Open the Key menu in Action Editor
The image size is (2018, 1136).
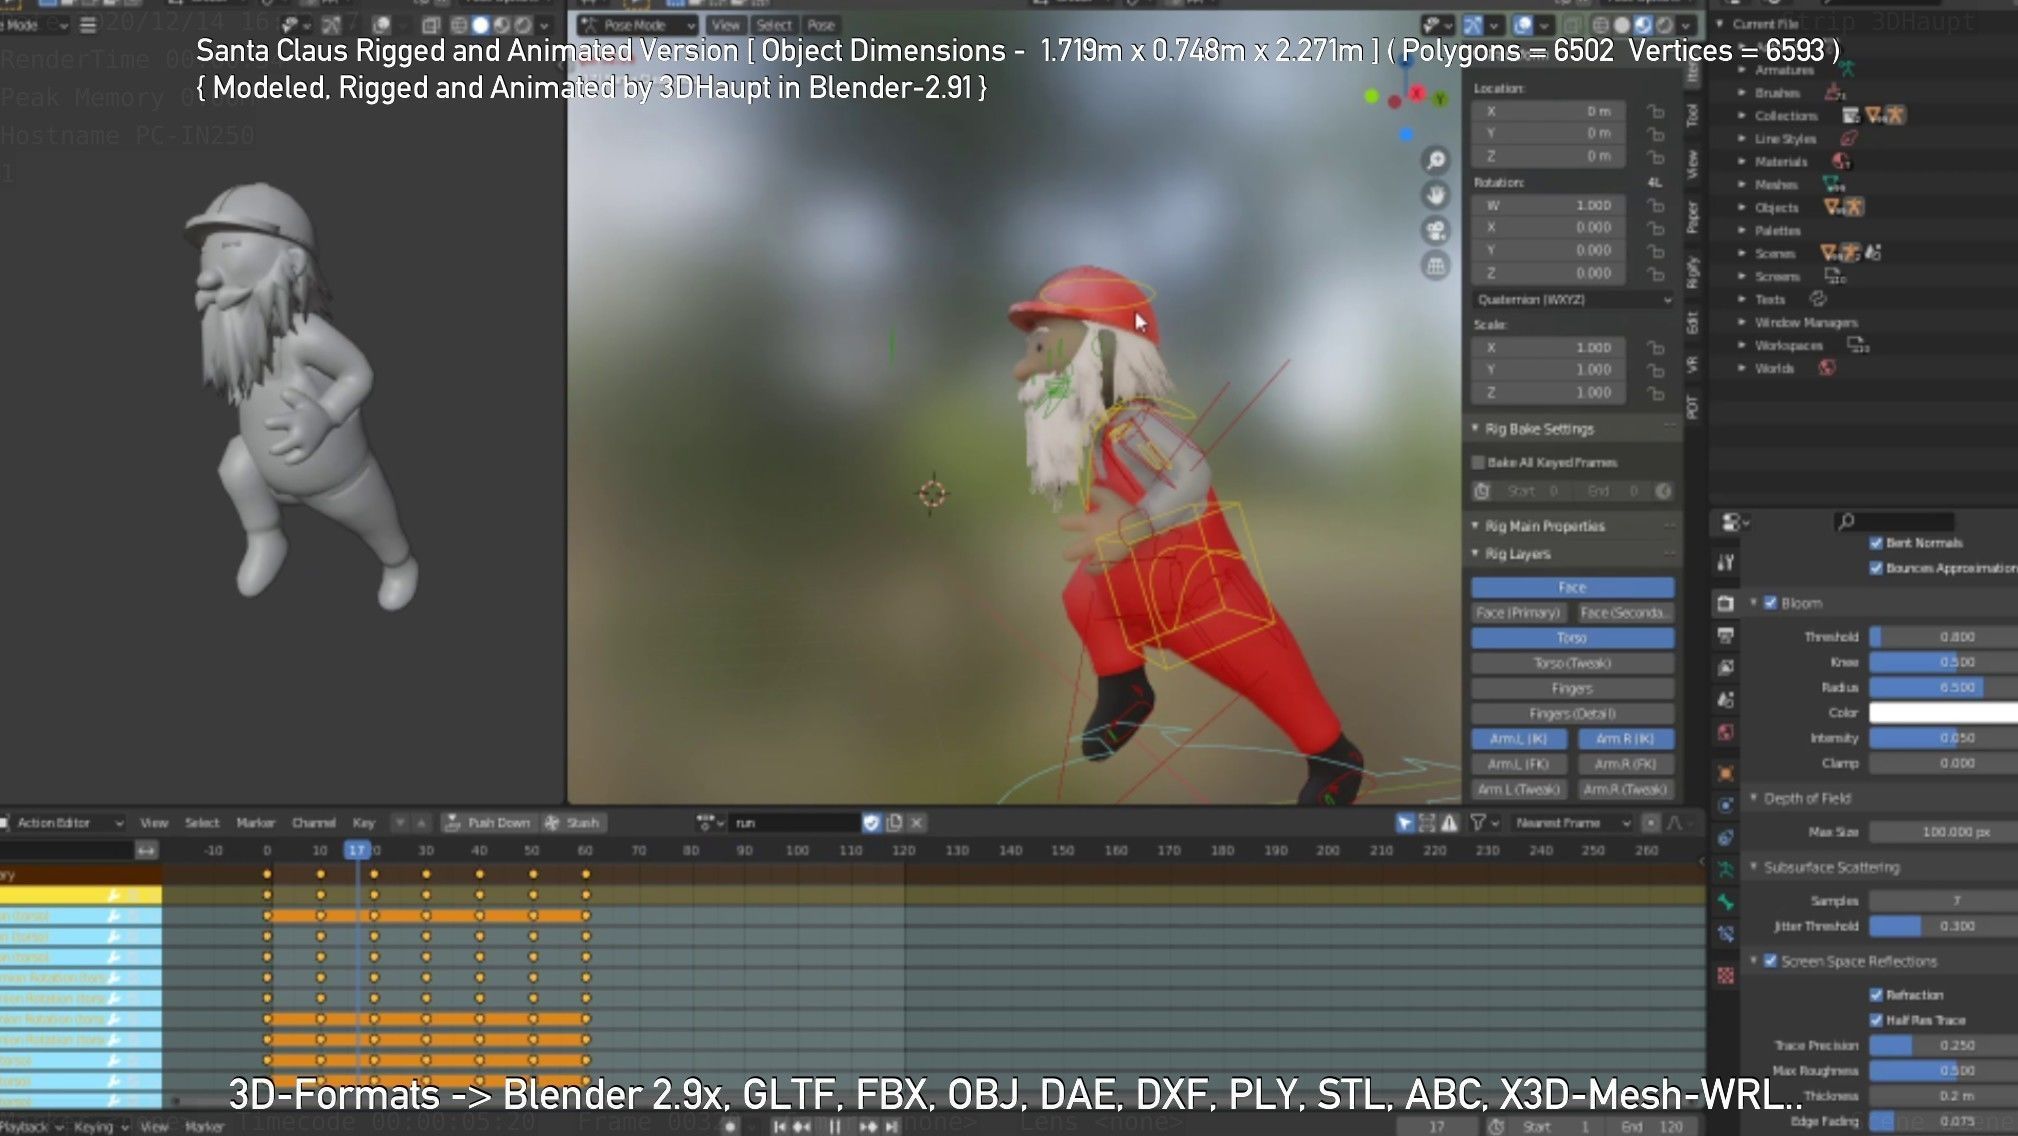(363, 823)
